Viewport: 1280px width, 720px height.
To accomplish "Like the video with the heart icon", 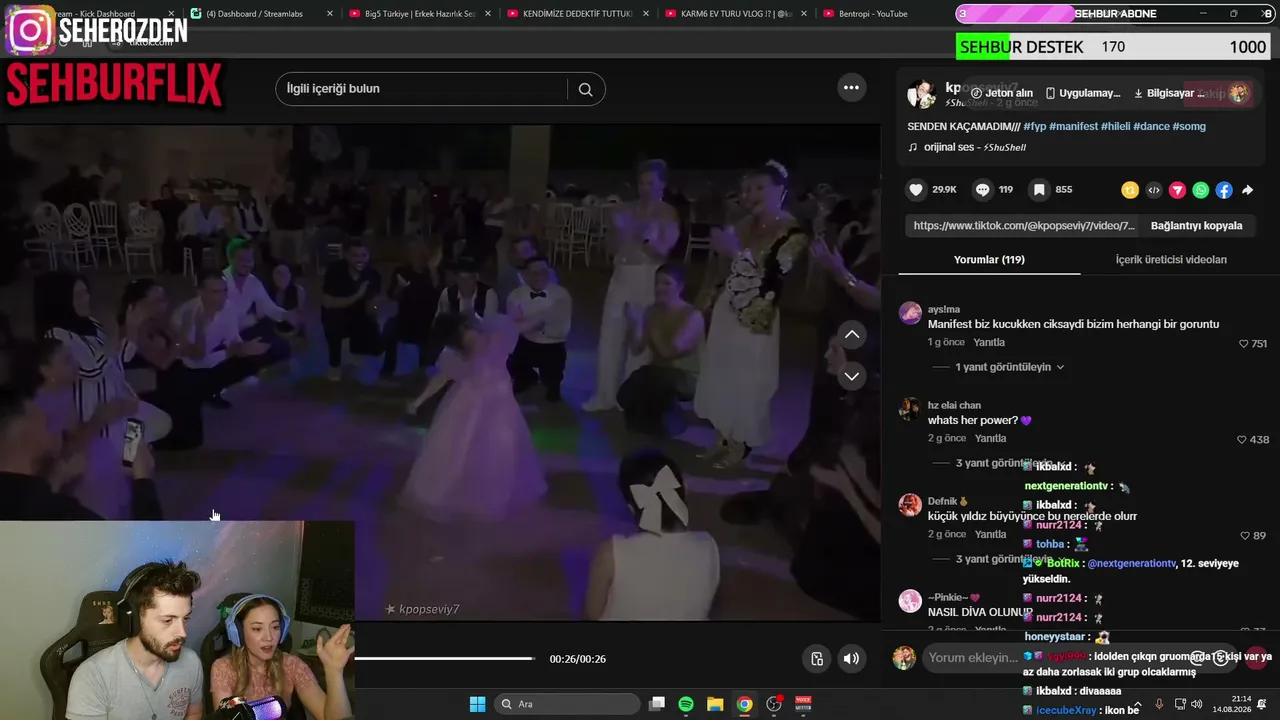I will (x=916, y=190).
